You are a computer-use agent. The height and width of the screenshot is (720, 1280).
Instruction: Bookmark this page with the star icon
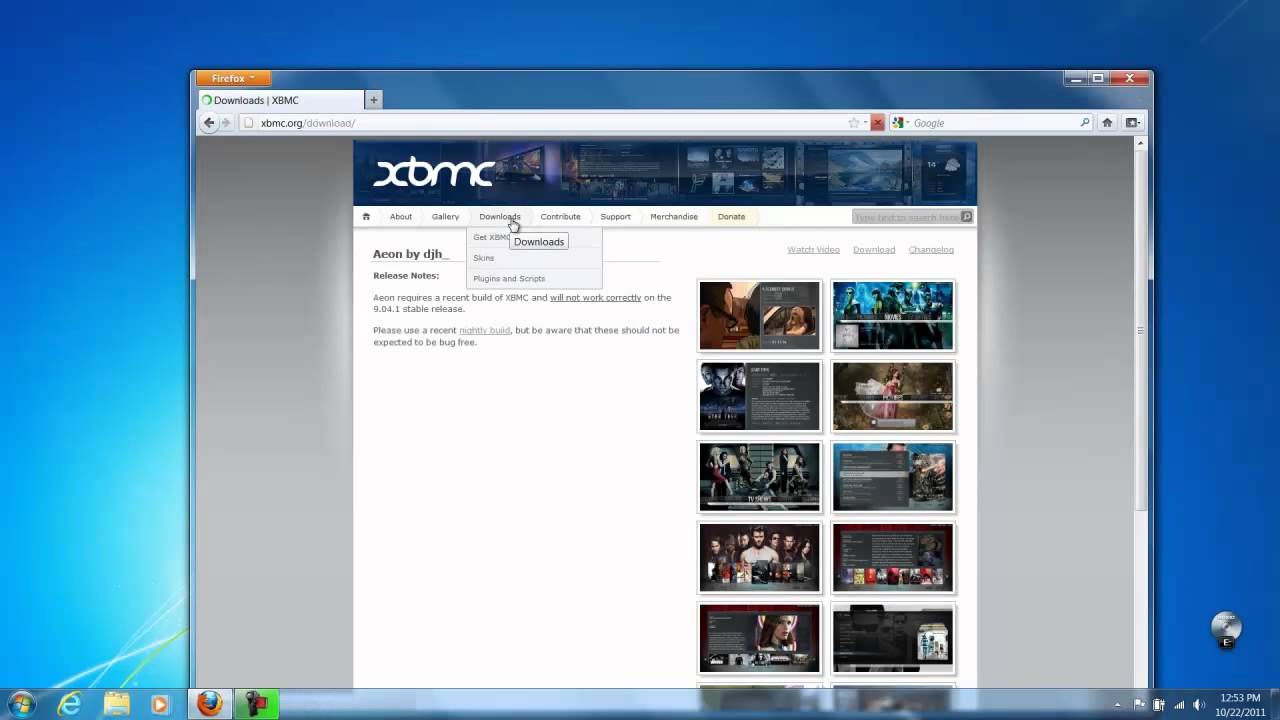click(x=854, y=123)
